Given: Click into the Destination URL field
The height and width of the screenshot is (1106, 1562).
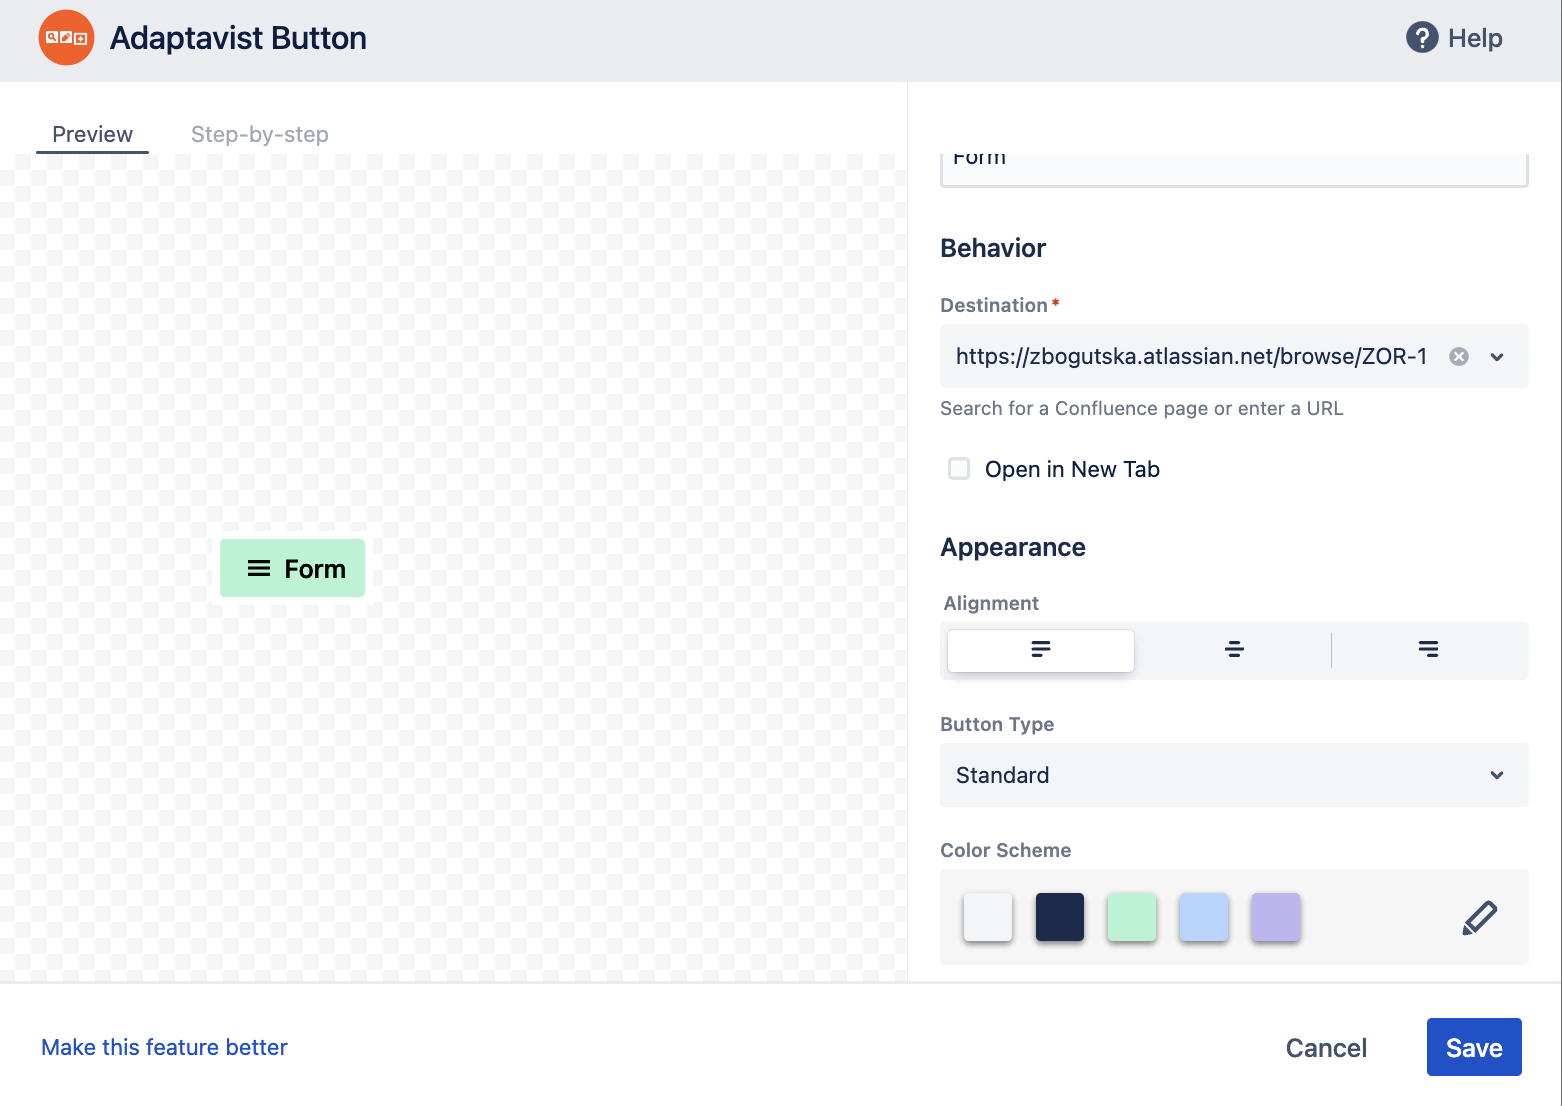Looking at the screenshot, I should 1191,356.
